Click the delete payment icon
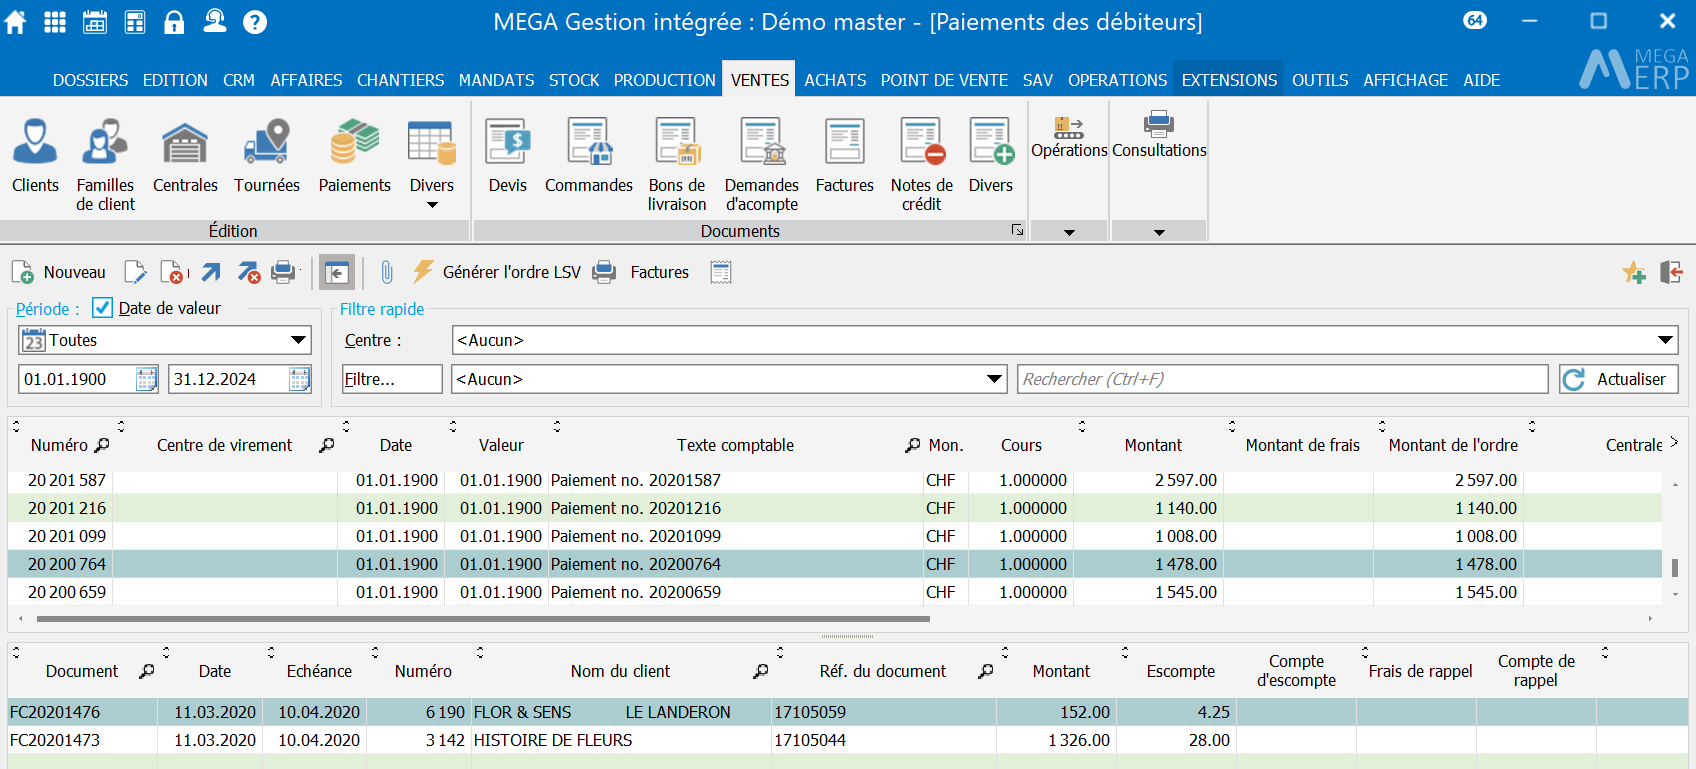This screenshot has height=769, width=1696. click(174, 272)
